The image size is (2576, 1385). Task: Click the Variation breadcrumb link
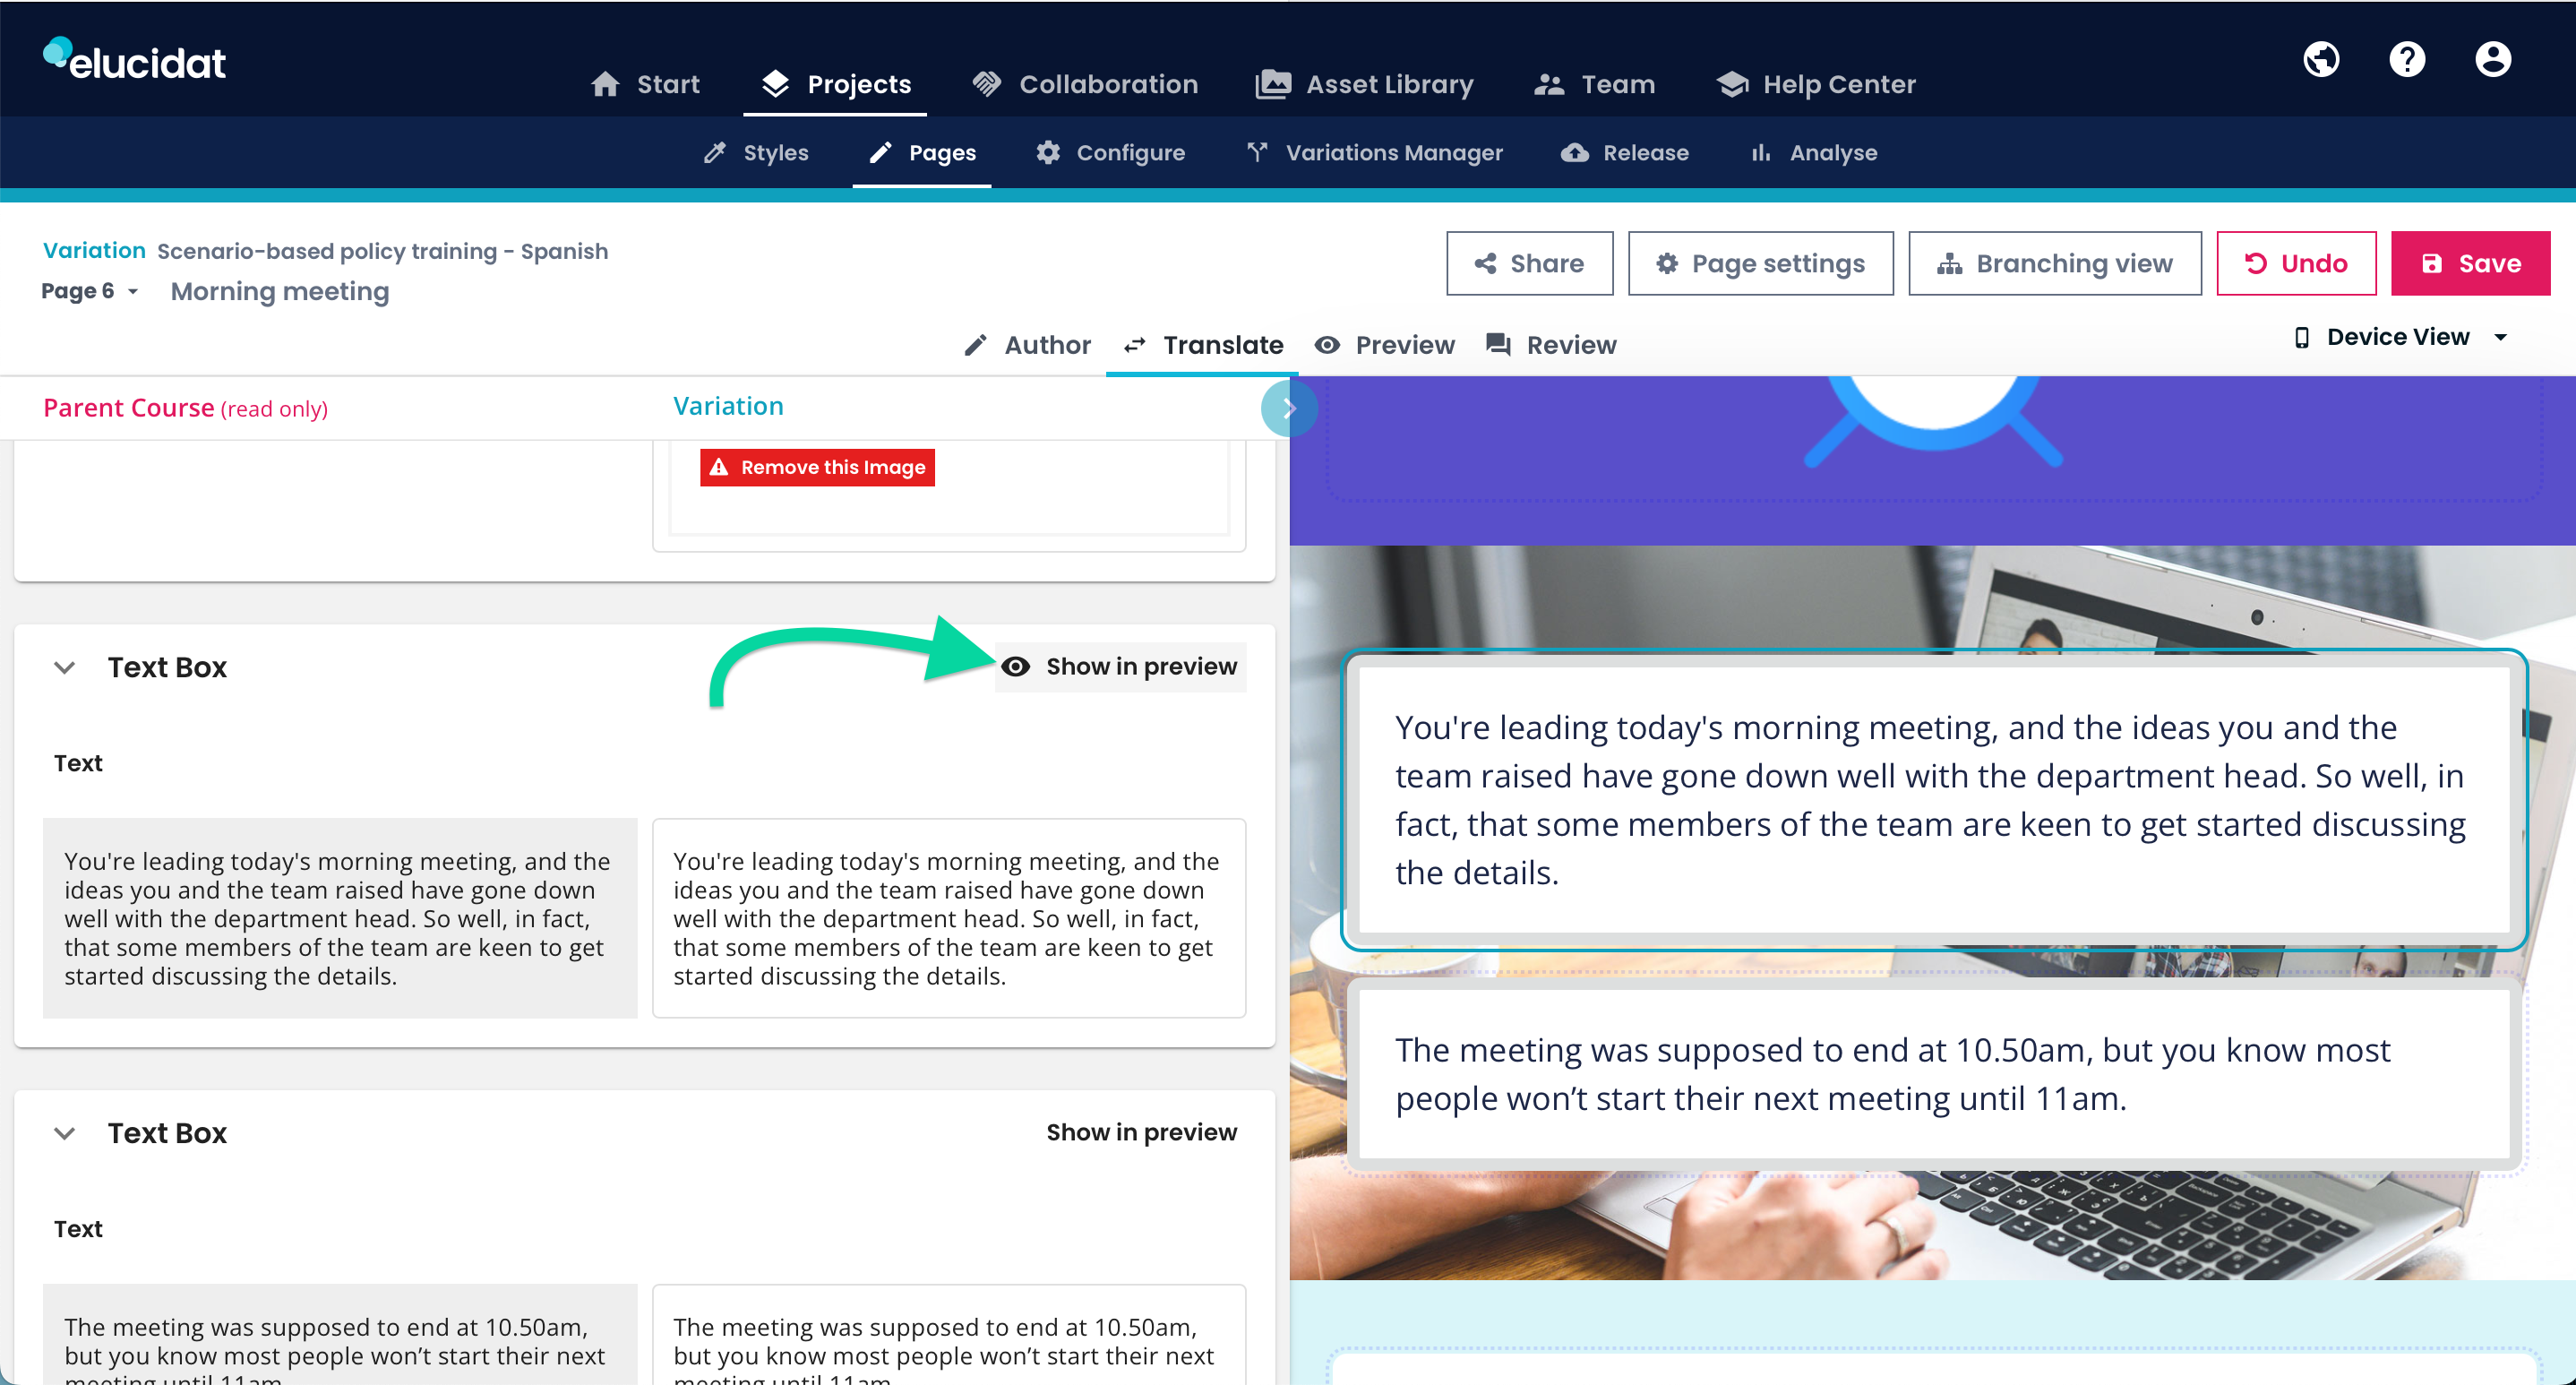94,251
